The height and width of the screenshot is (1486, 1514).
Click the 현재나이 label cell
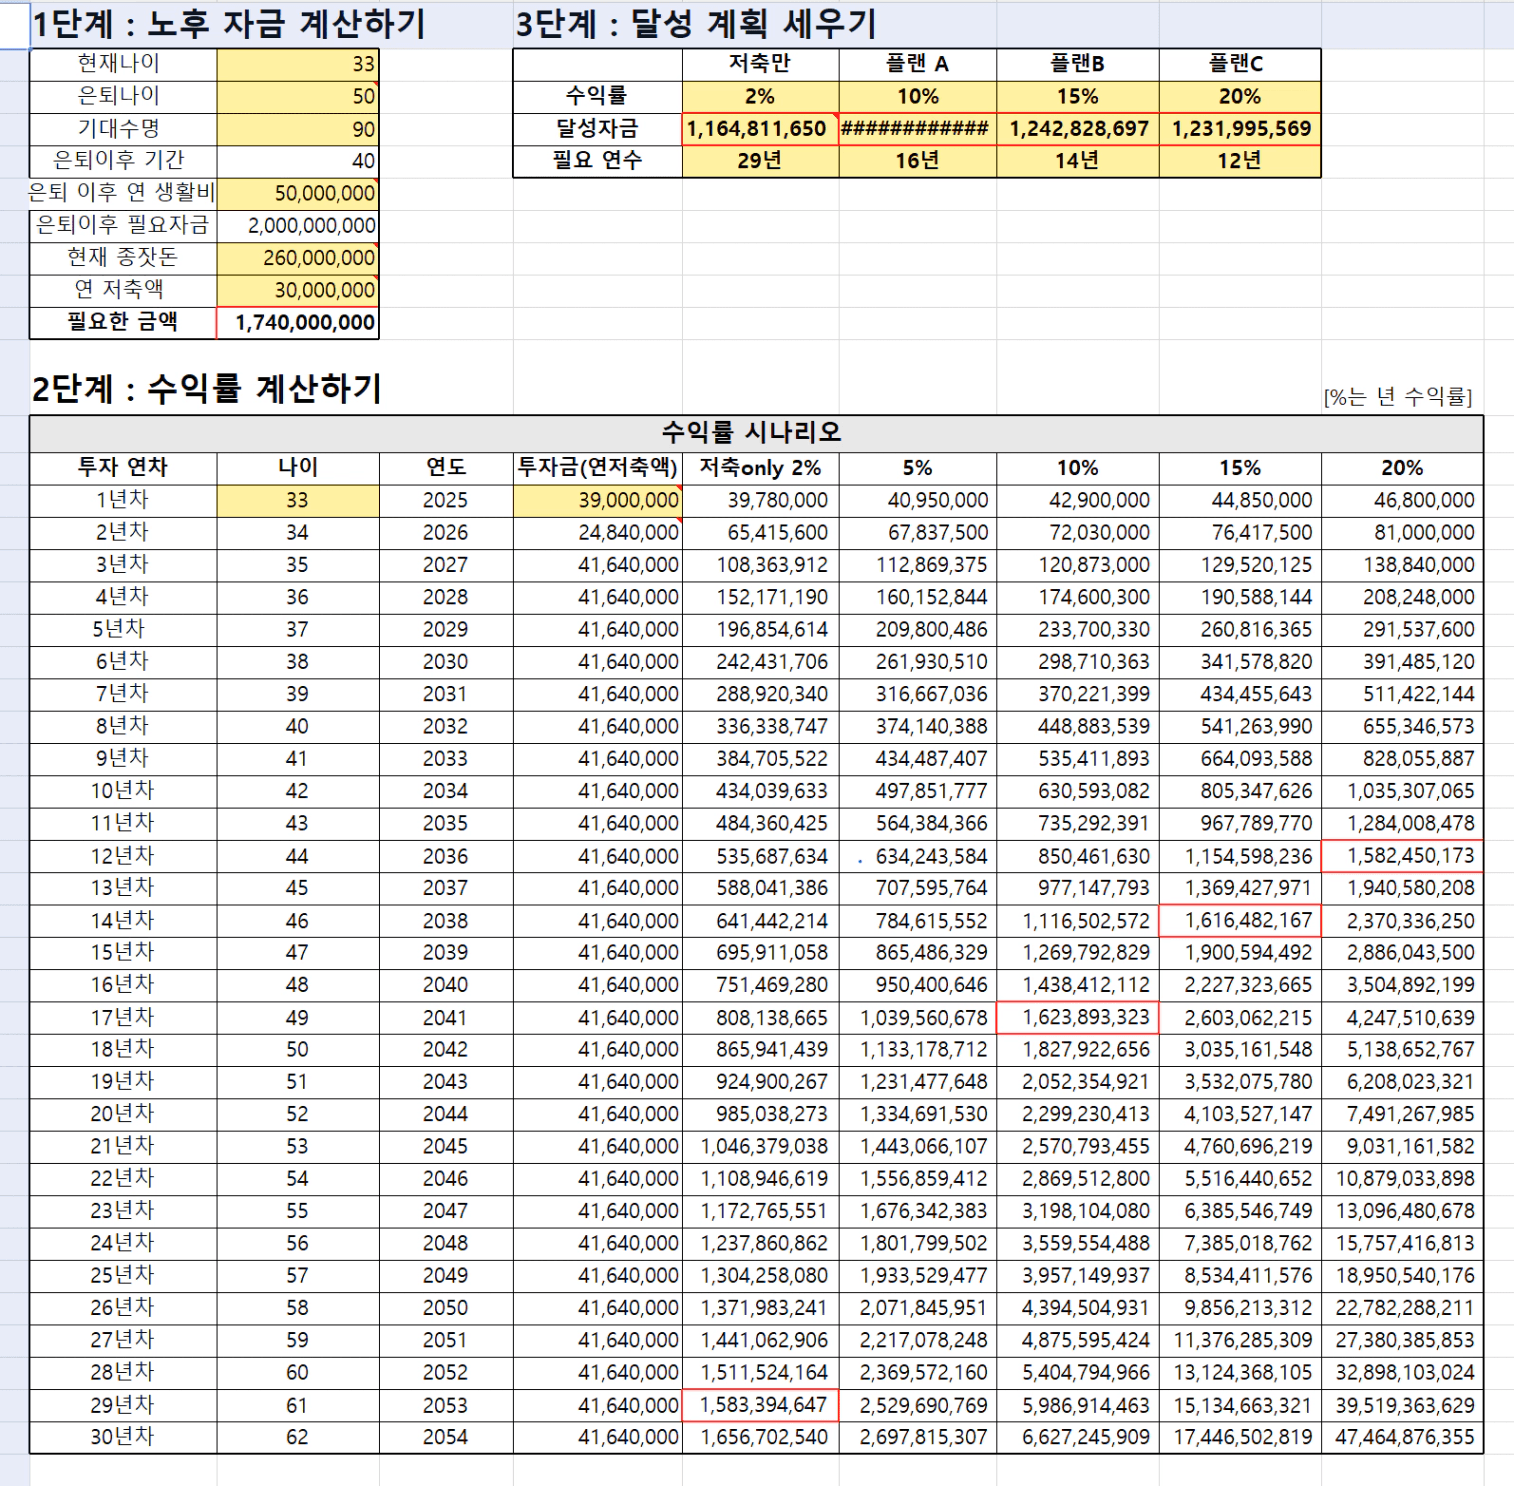[123, 64]
